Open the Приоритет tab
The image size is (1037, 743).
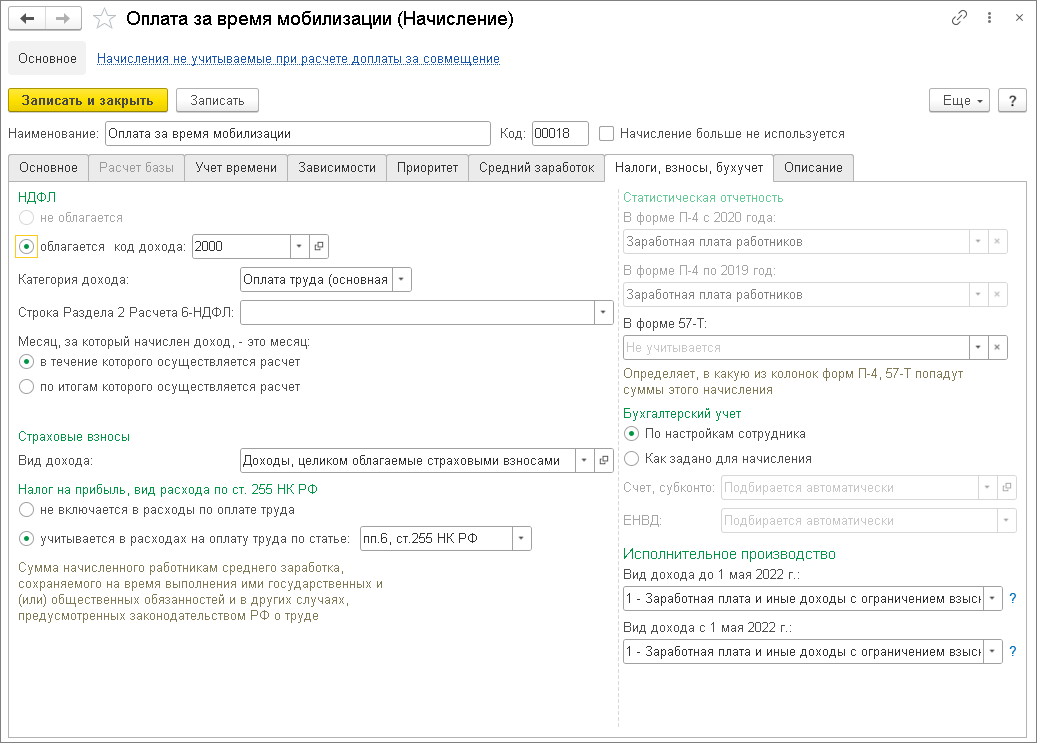tap(427, 167)
